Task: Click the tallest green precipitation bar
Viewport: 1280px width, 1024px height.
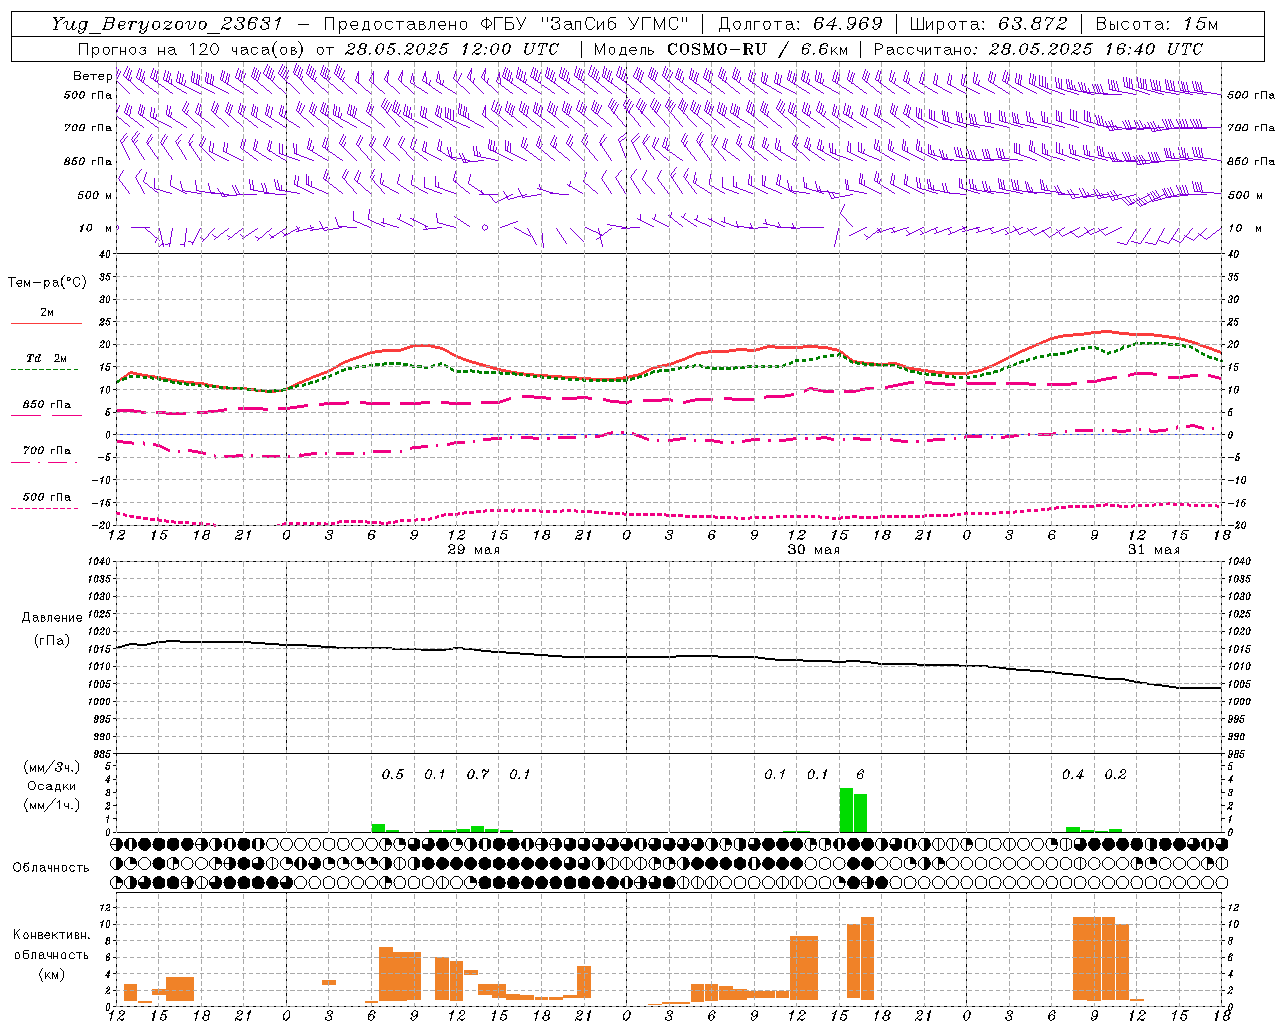Action: (846, 810)
